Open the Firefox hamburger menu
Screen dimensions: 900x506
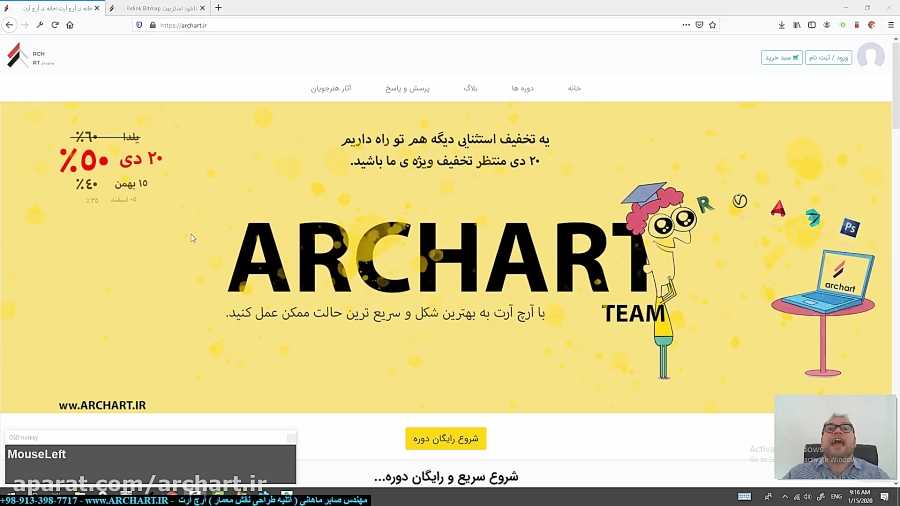(890, 25)
